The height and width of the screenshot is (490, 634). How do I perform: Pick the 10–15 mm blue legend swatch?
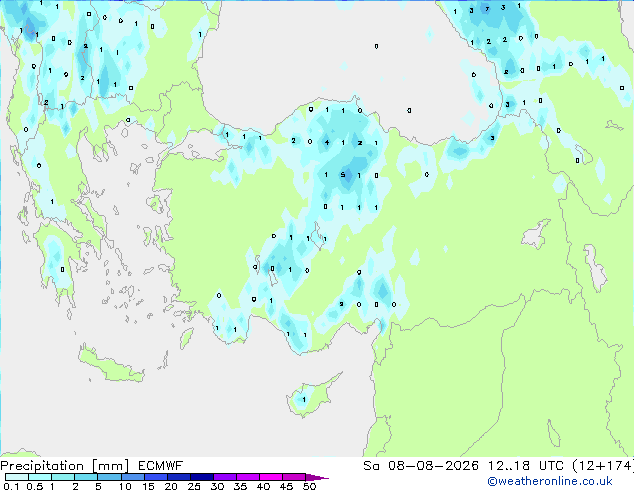(132, 477)
